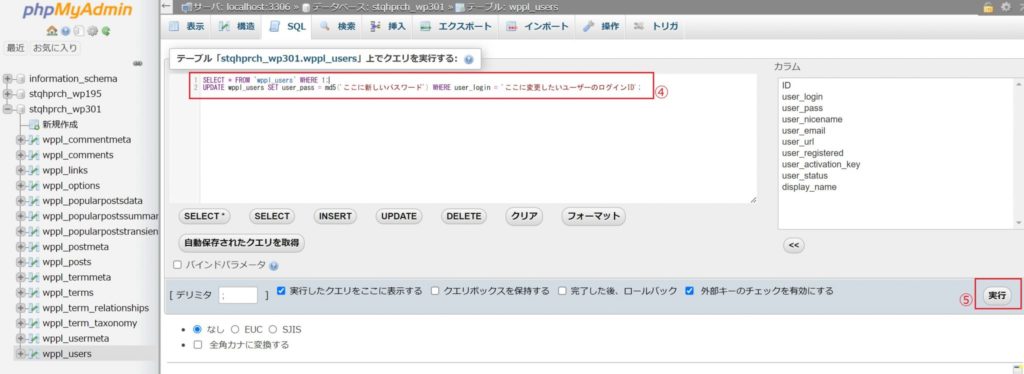Image resolution: width=1024 pixels, height=374 pixels.
Task: Reload the navigation panel with the green icon
Action: 105,31
